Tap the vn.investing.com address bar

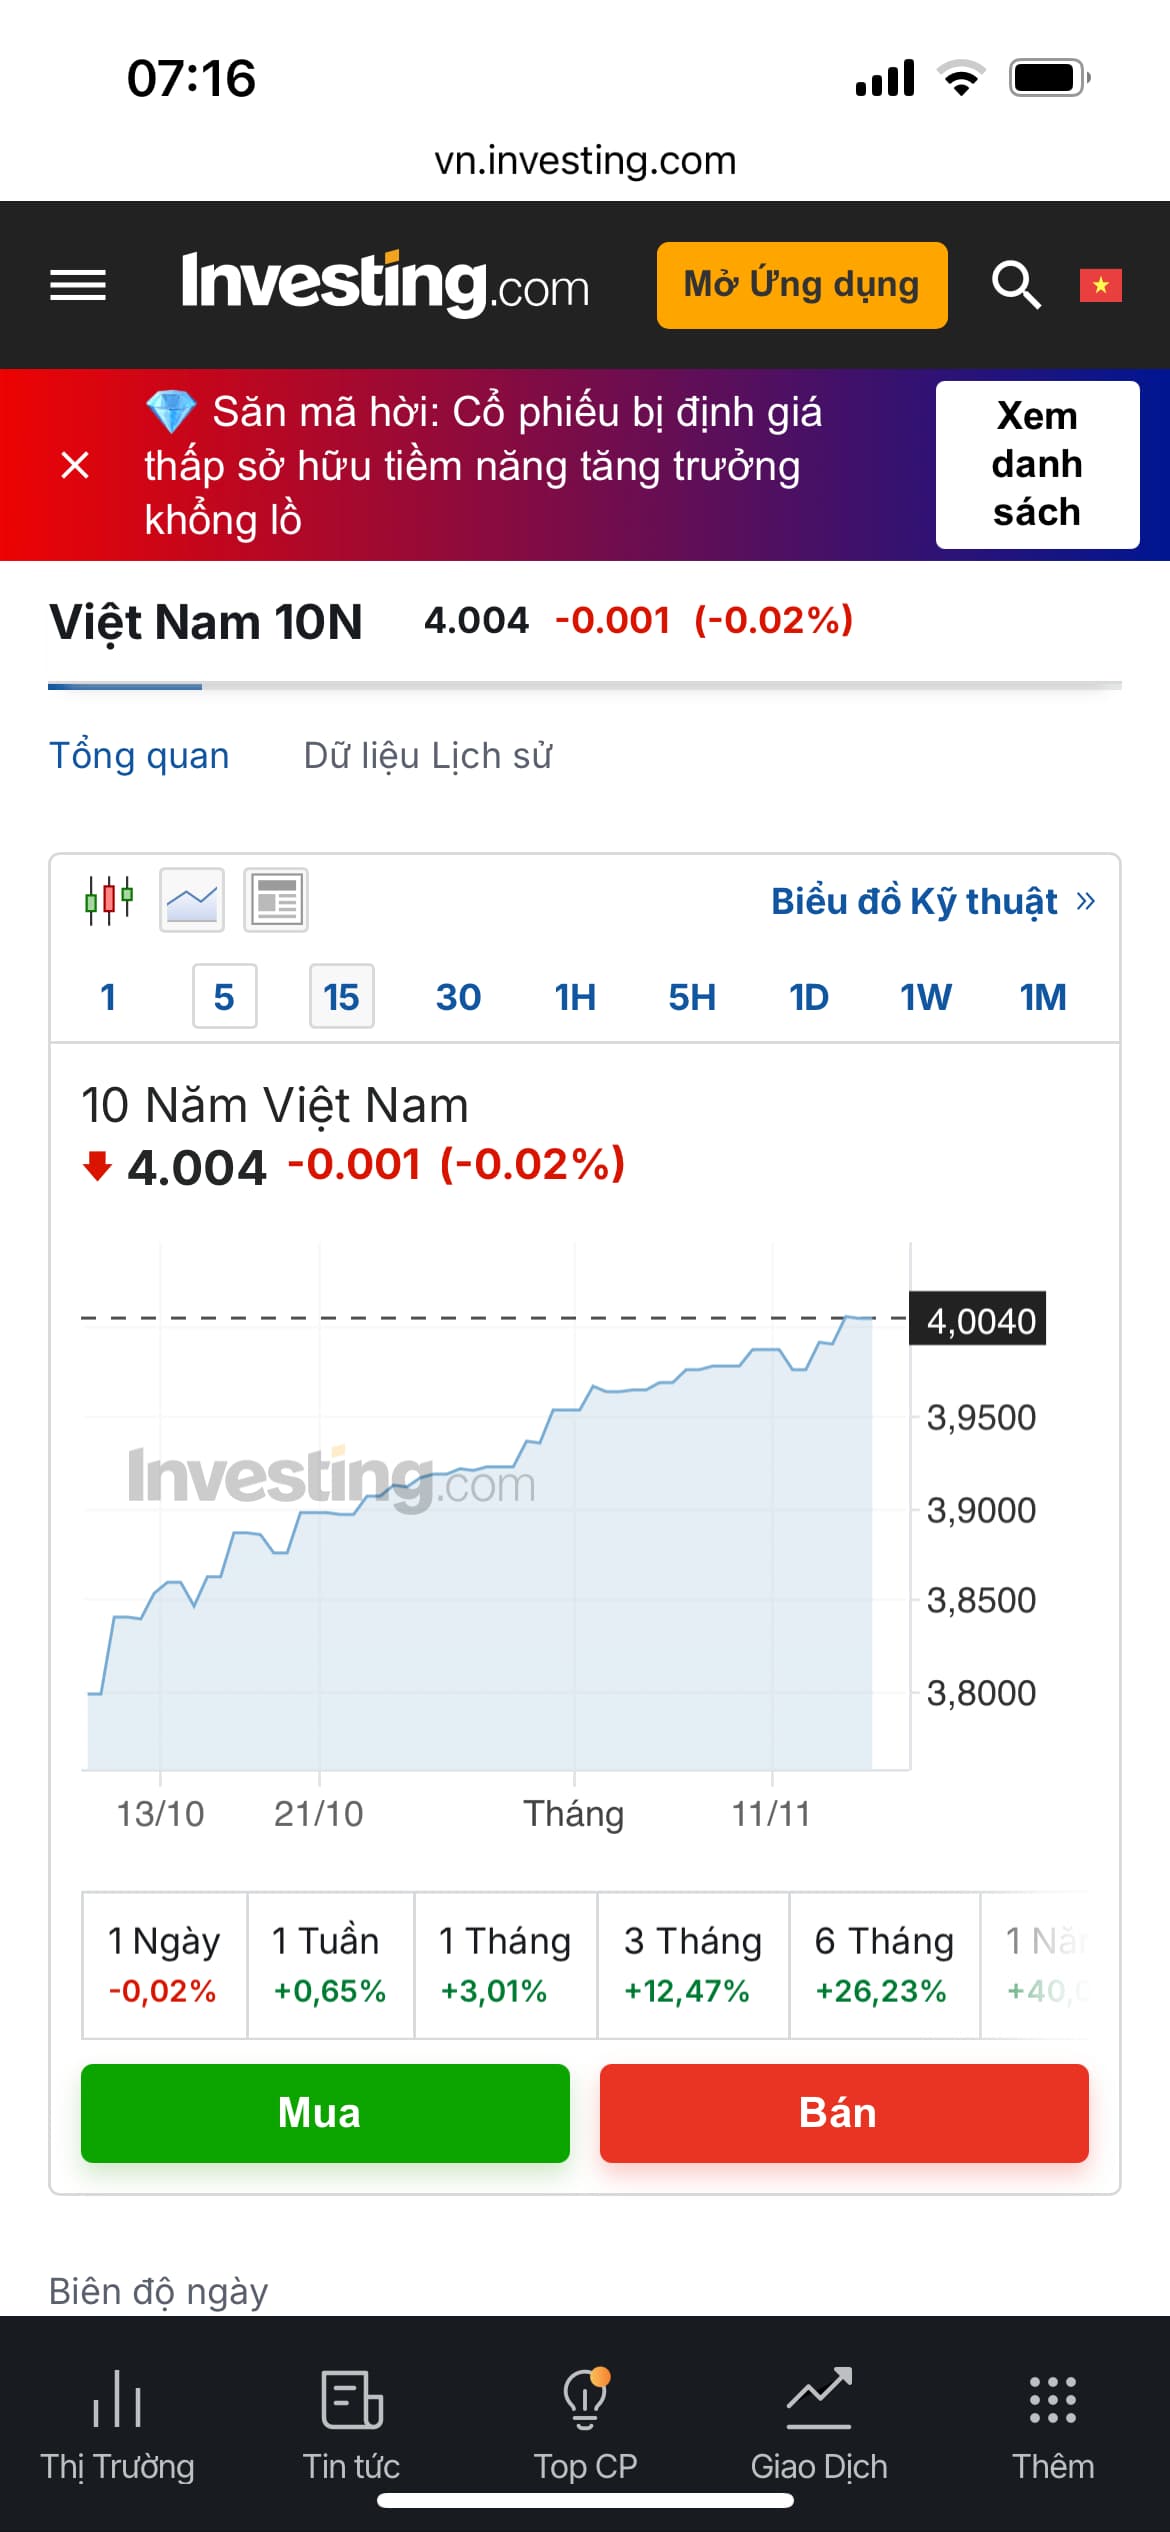[x=585, y=160]
